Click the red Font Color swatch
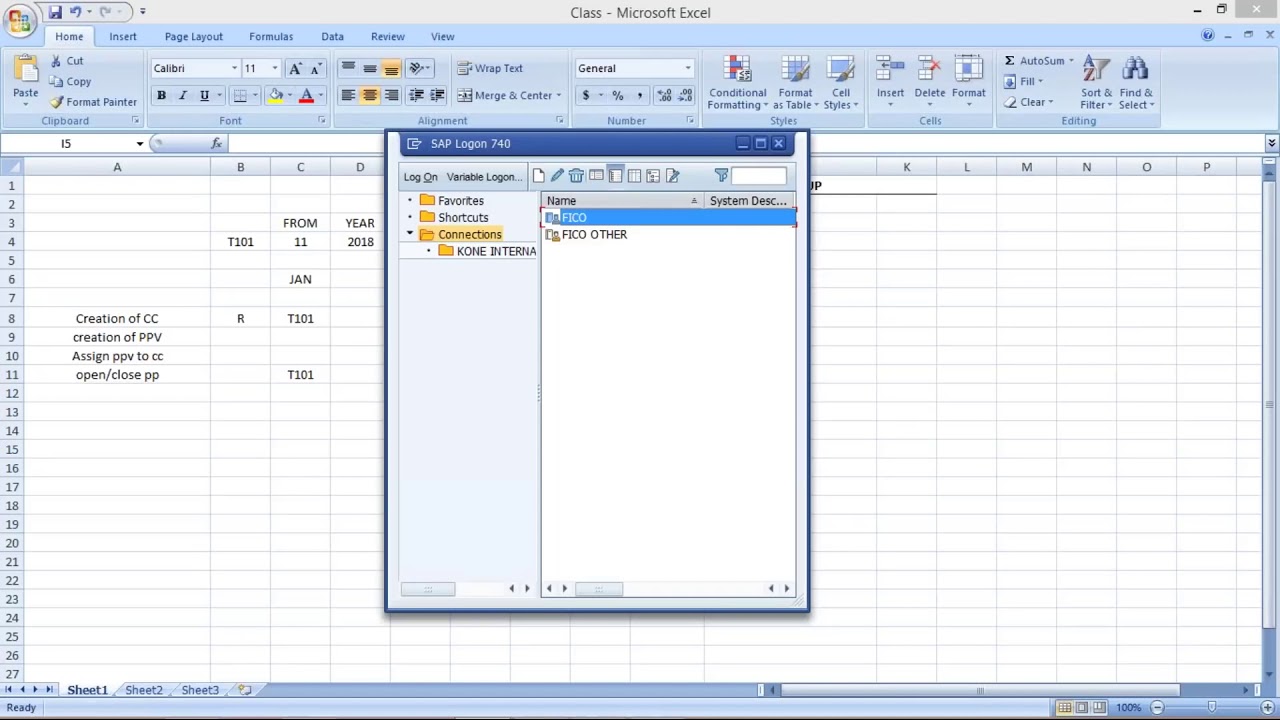This screenshot has width=1280, height=720. tap(307, 95)
